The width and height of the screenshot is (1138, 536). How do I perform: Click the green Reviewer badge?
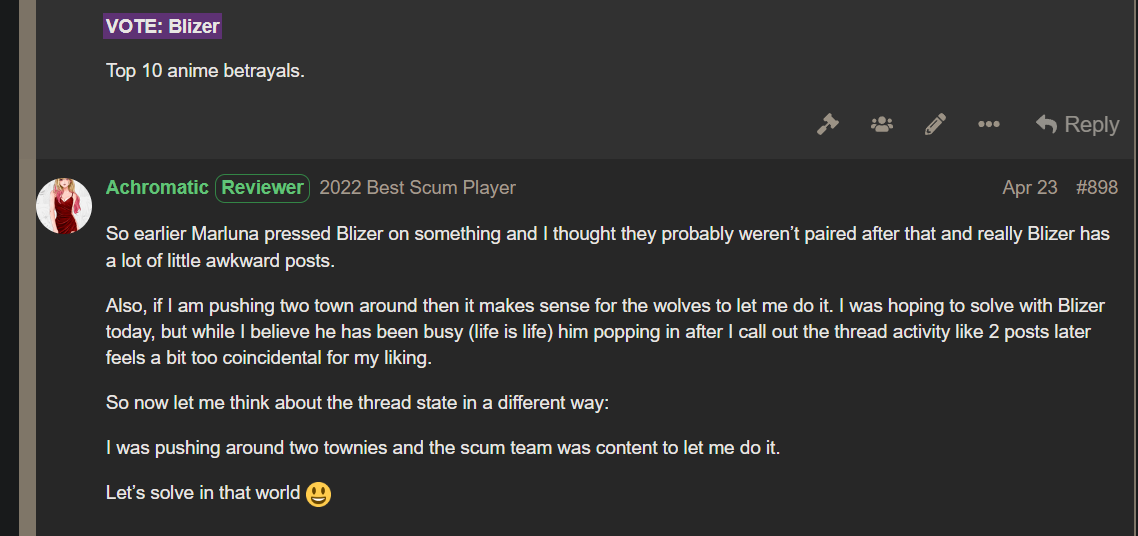[263, 188]
